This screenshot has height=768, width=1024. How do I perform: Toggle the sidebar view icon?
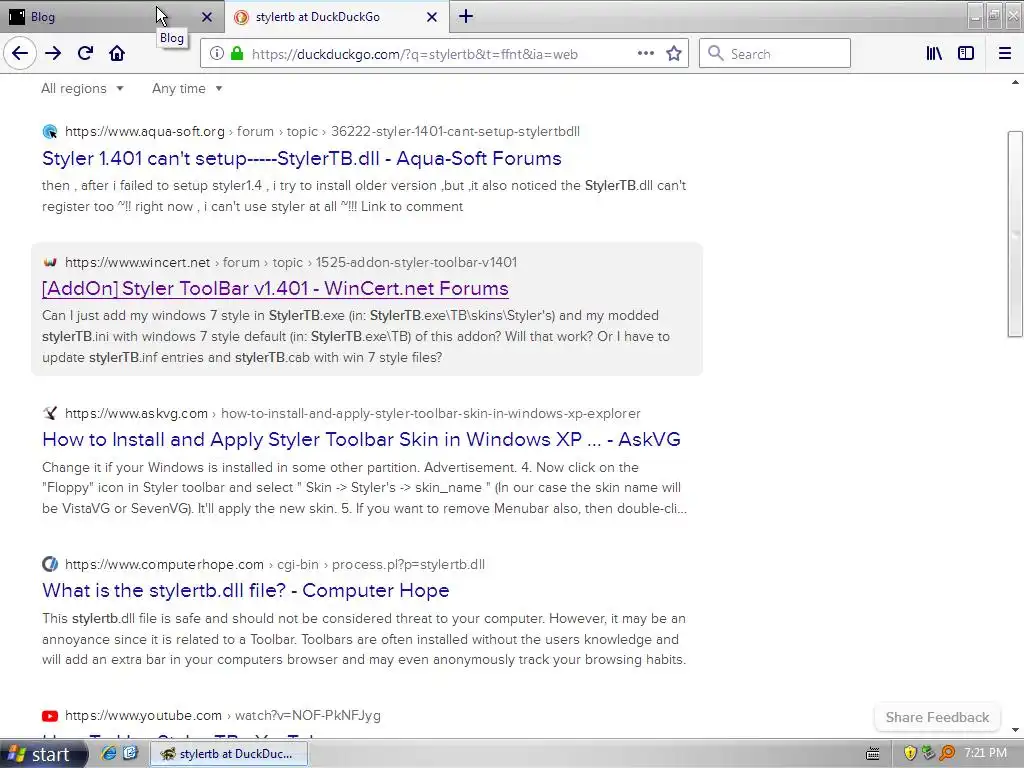966,54
